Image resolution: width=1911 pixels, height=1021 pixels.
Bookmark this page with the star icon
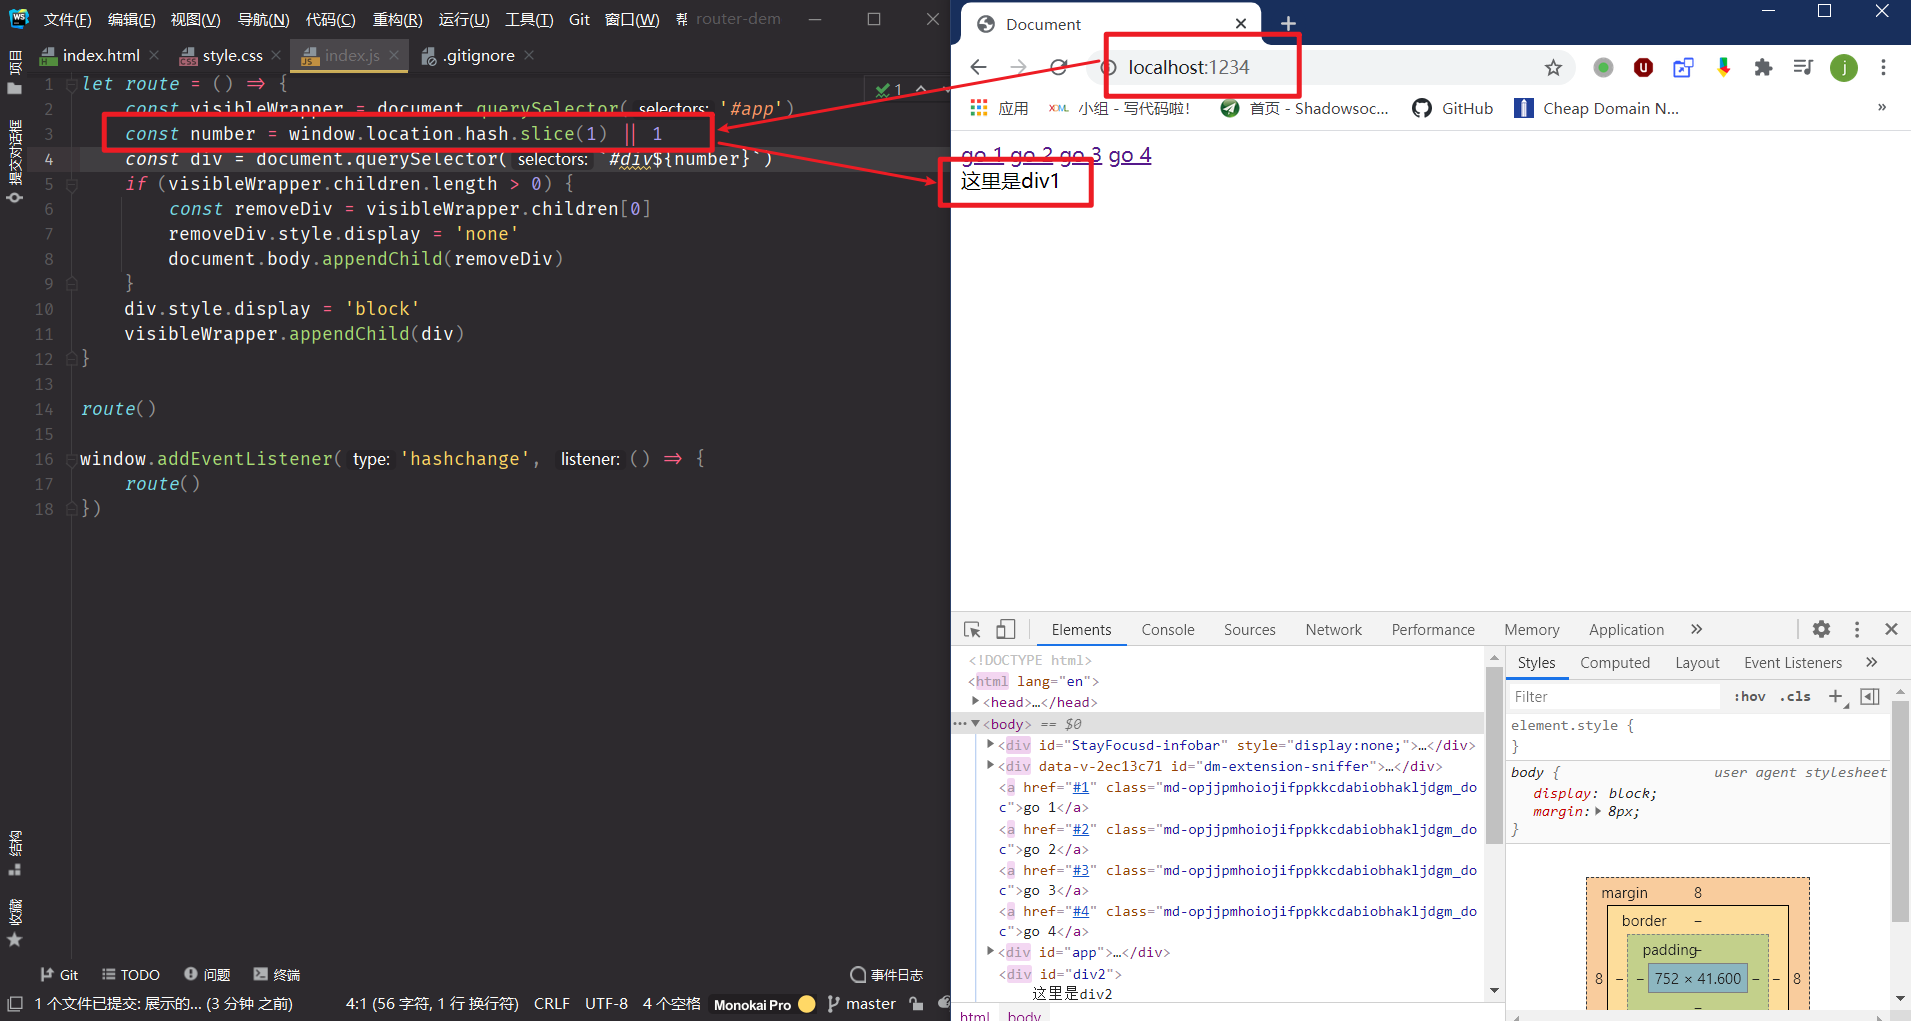[1553, 67]
